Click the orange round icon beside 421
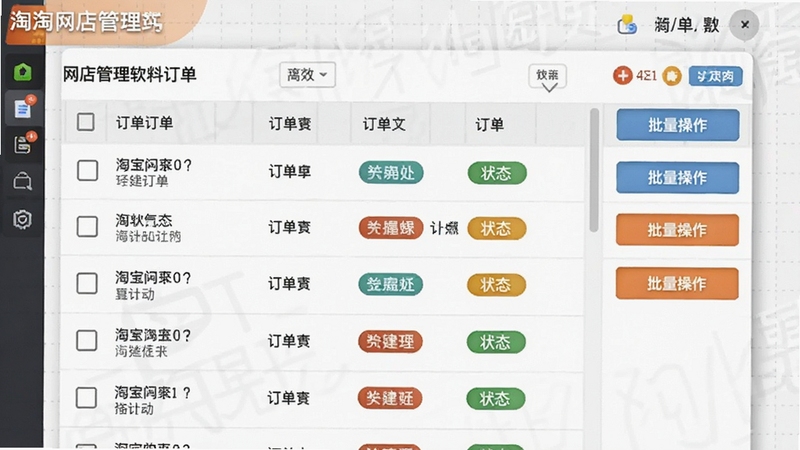Screen dimensions: 800x450 pyautogui.click(x=672, y=77)
